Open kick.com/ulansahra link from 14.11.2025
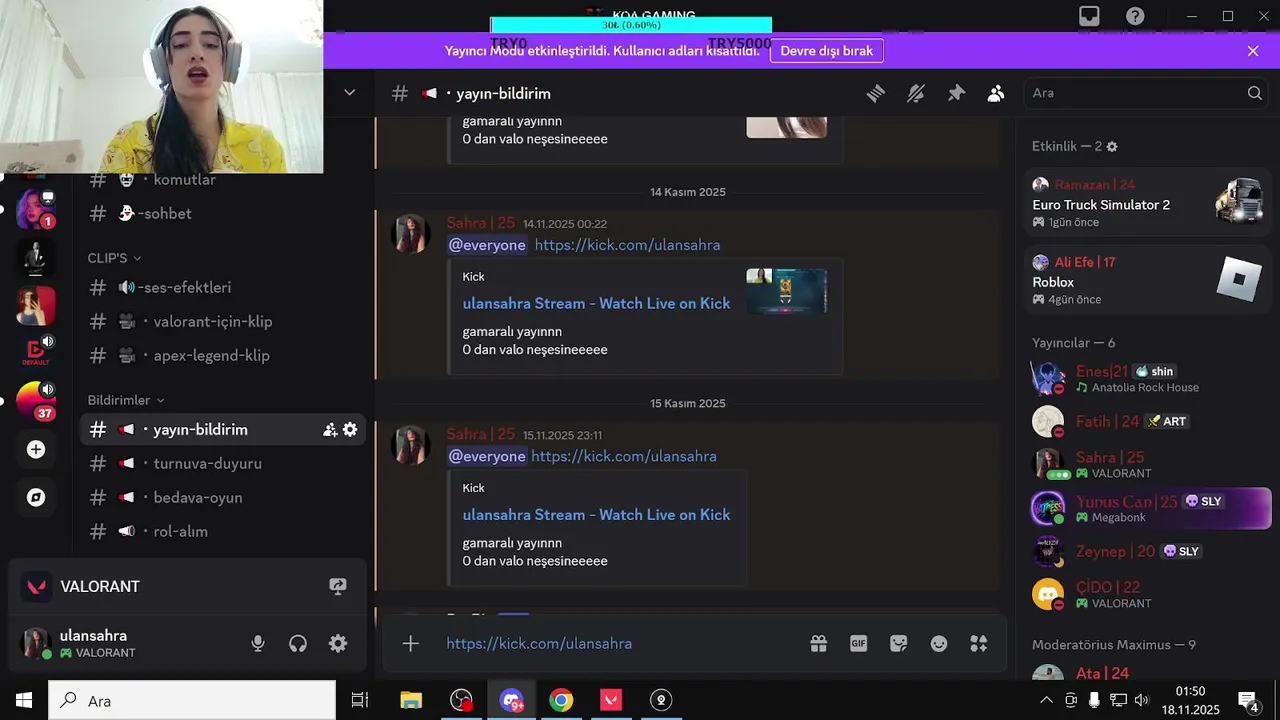Screen dimensions: 1280x720 [627, 245]
